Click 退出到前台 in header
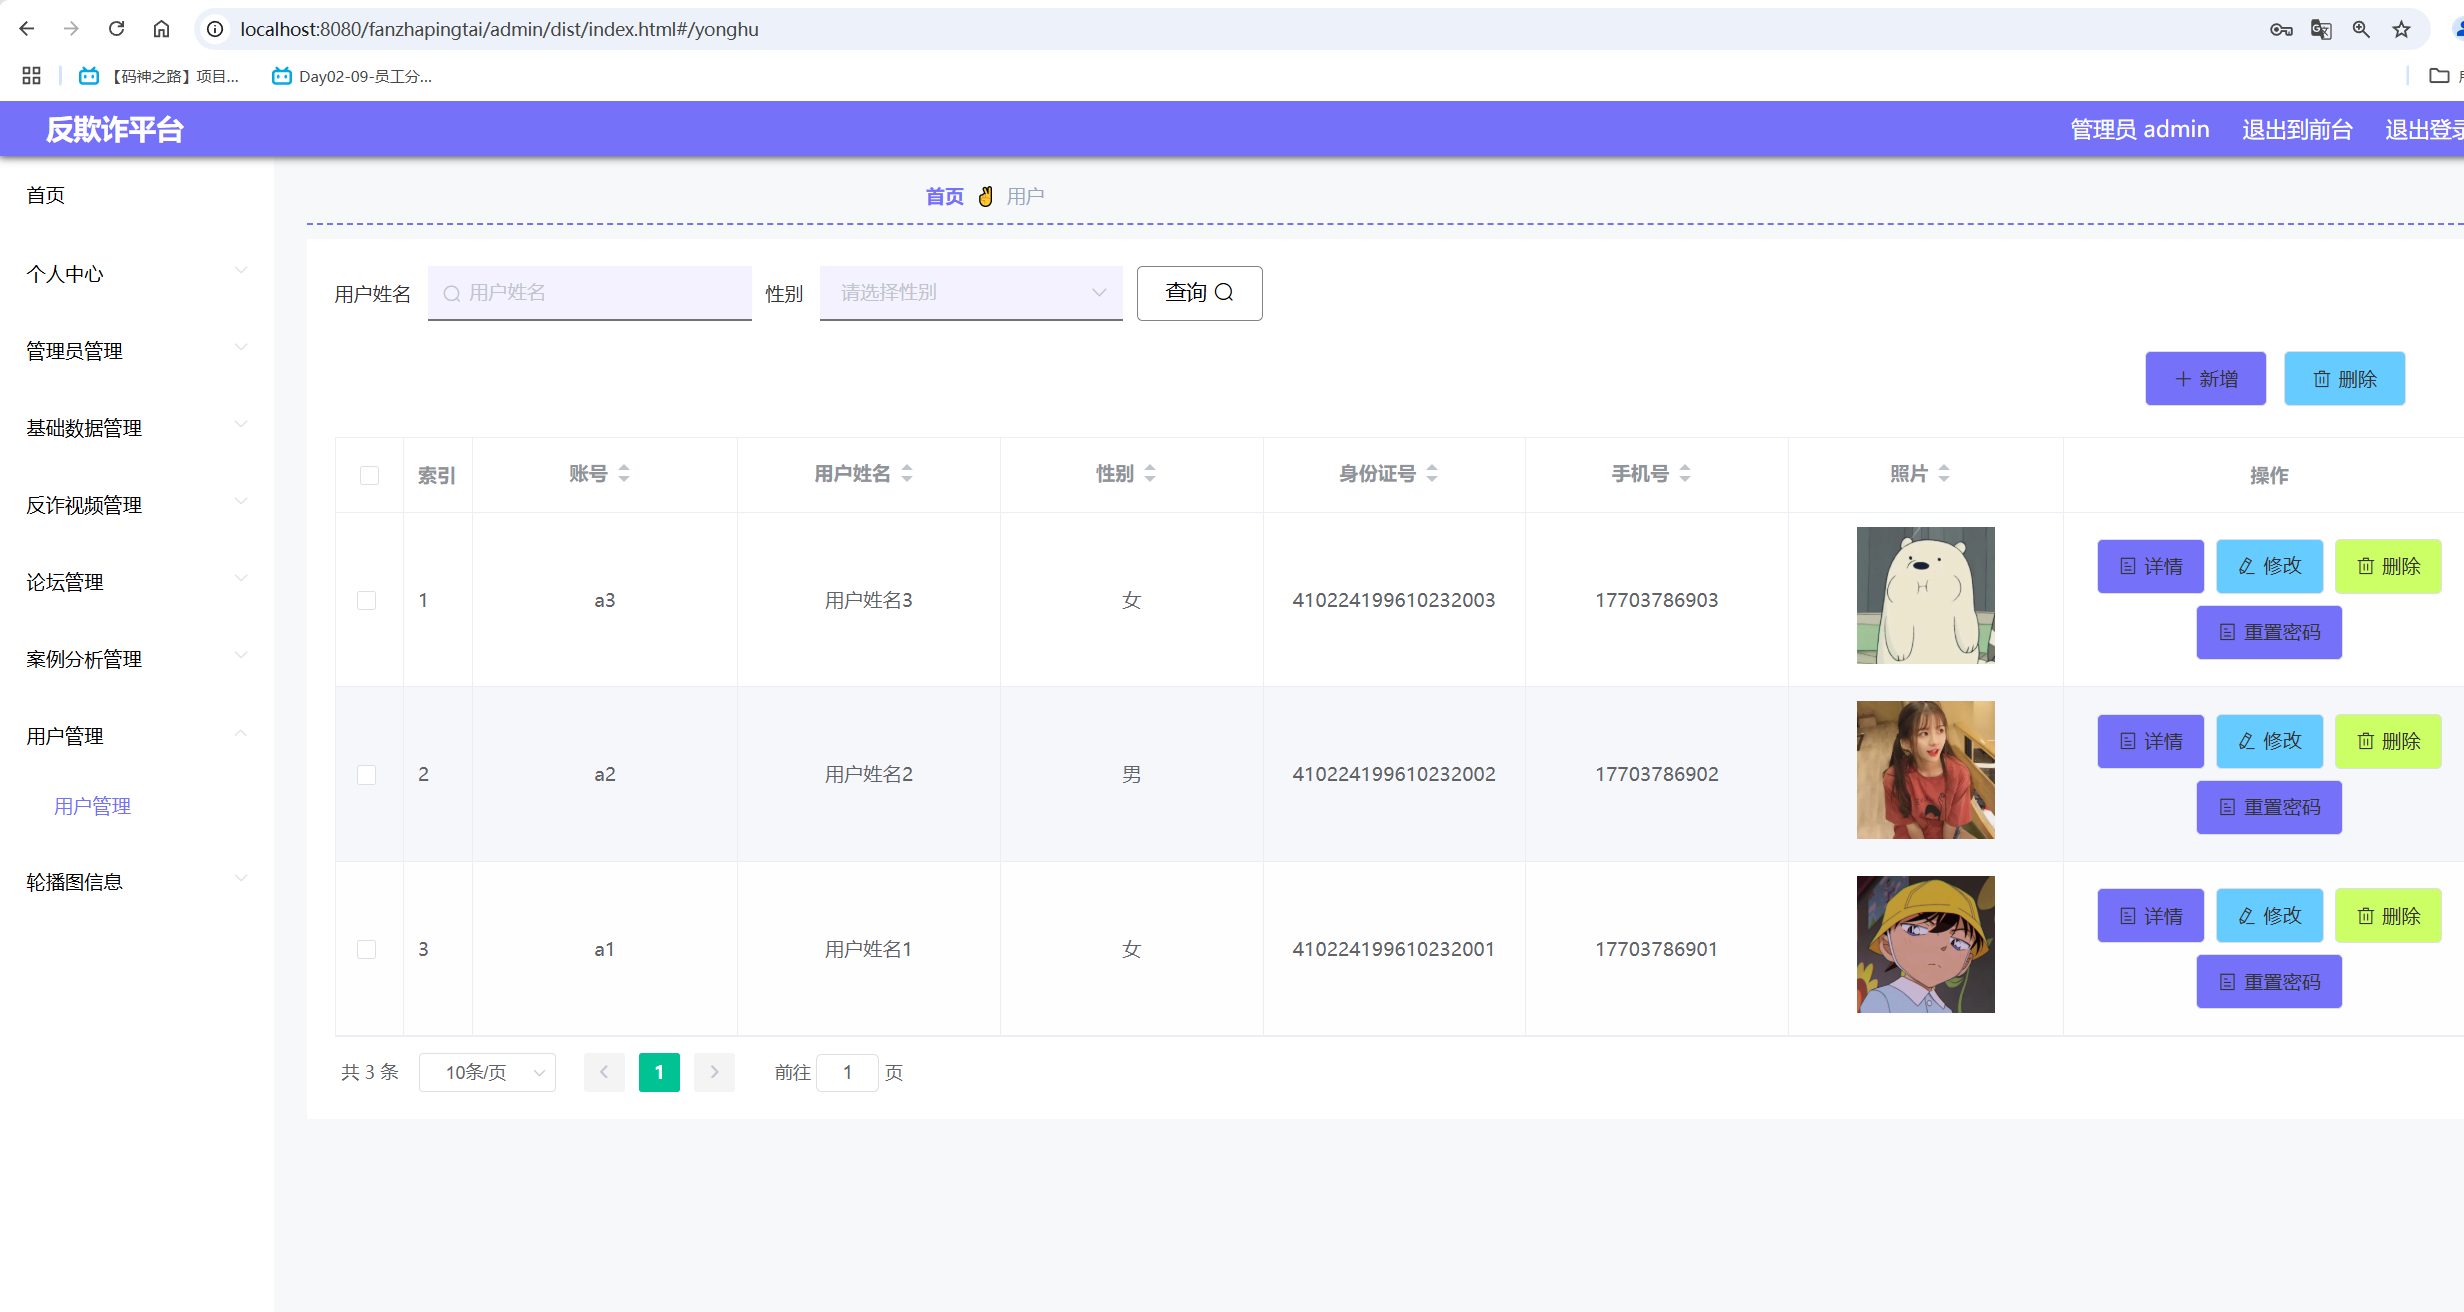2464x1312 pixels. (x=2297, y=129)
